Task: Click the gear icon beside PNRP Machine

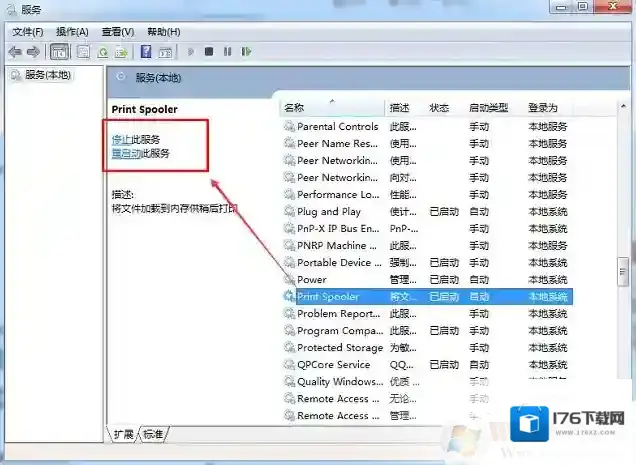Action: tap(289, 245)
